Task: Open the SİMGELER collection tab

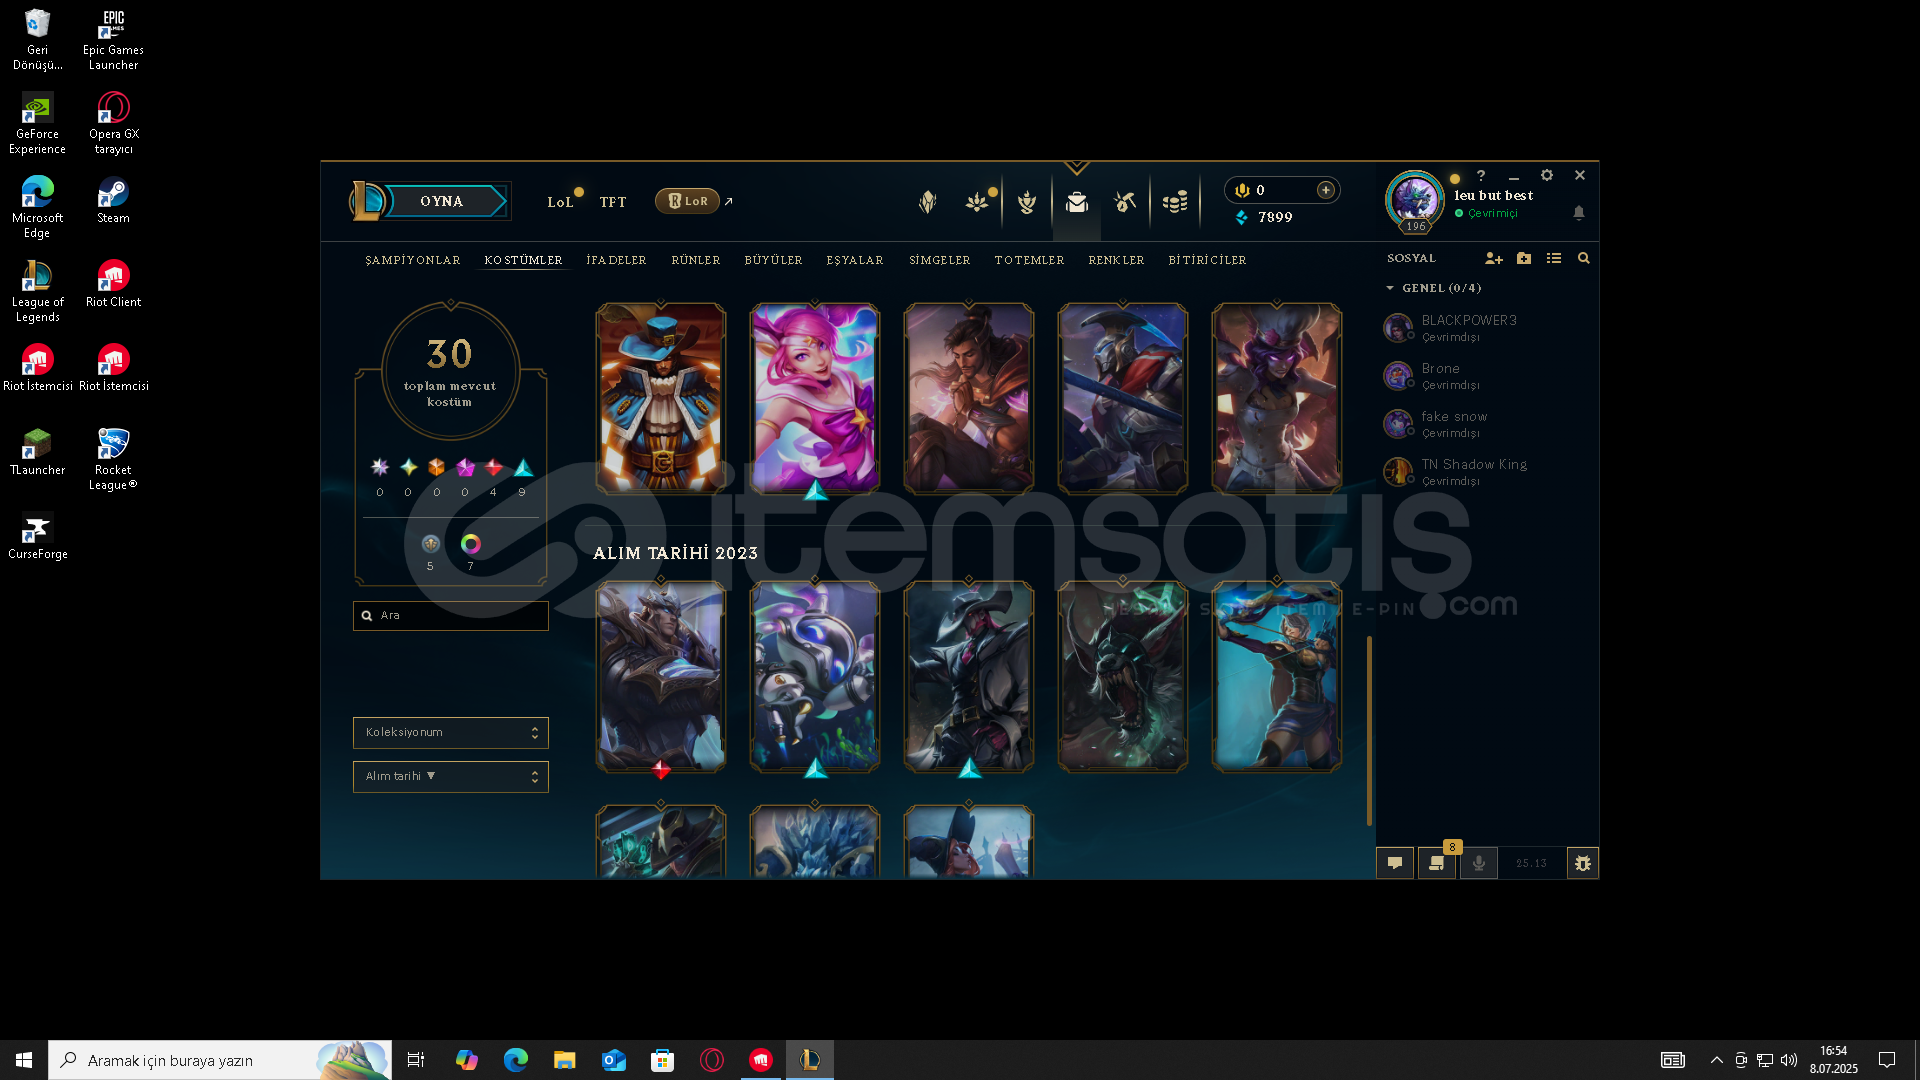Action: [x=940, y=260]
